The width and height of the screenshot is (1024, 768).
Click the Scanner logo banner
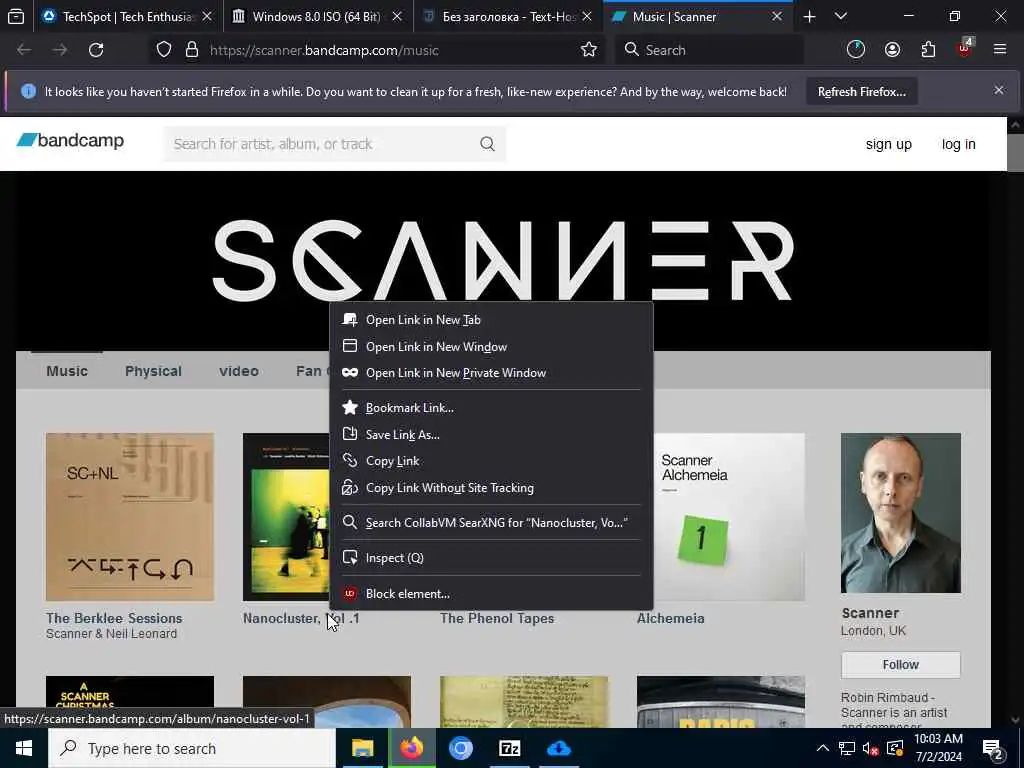[x=503, y=260]
